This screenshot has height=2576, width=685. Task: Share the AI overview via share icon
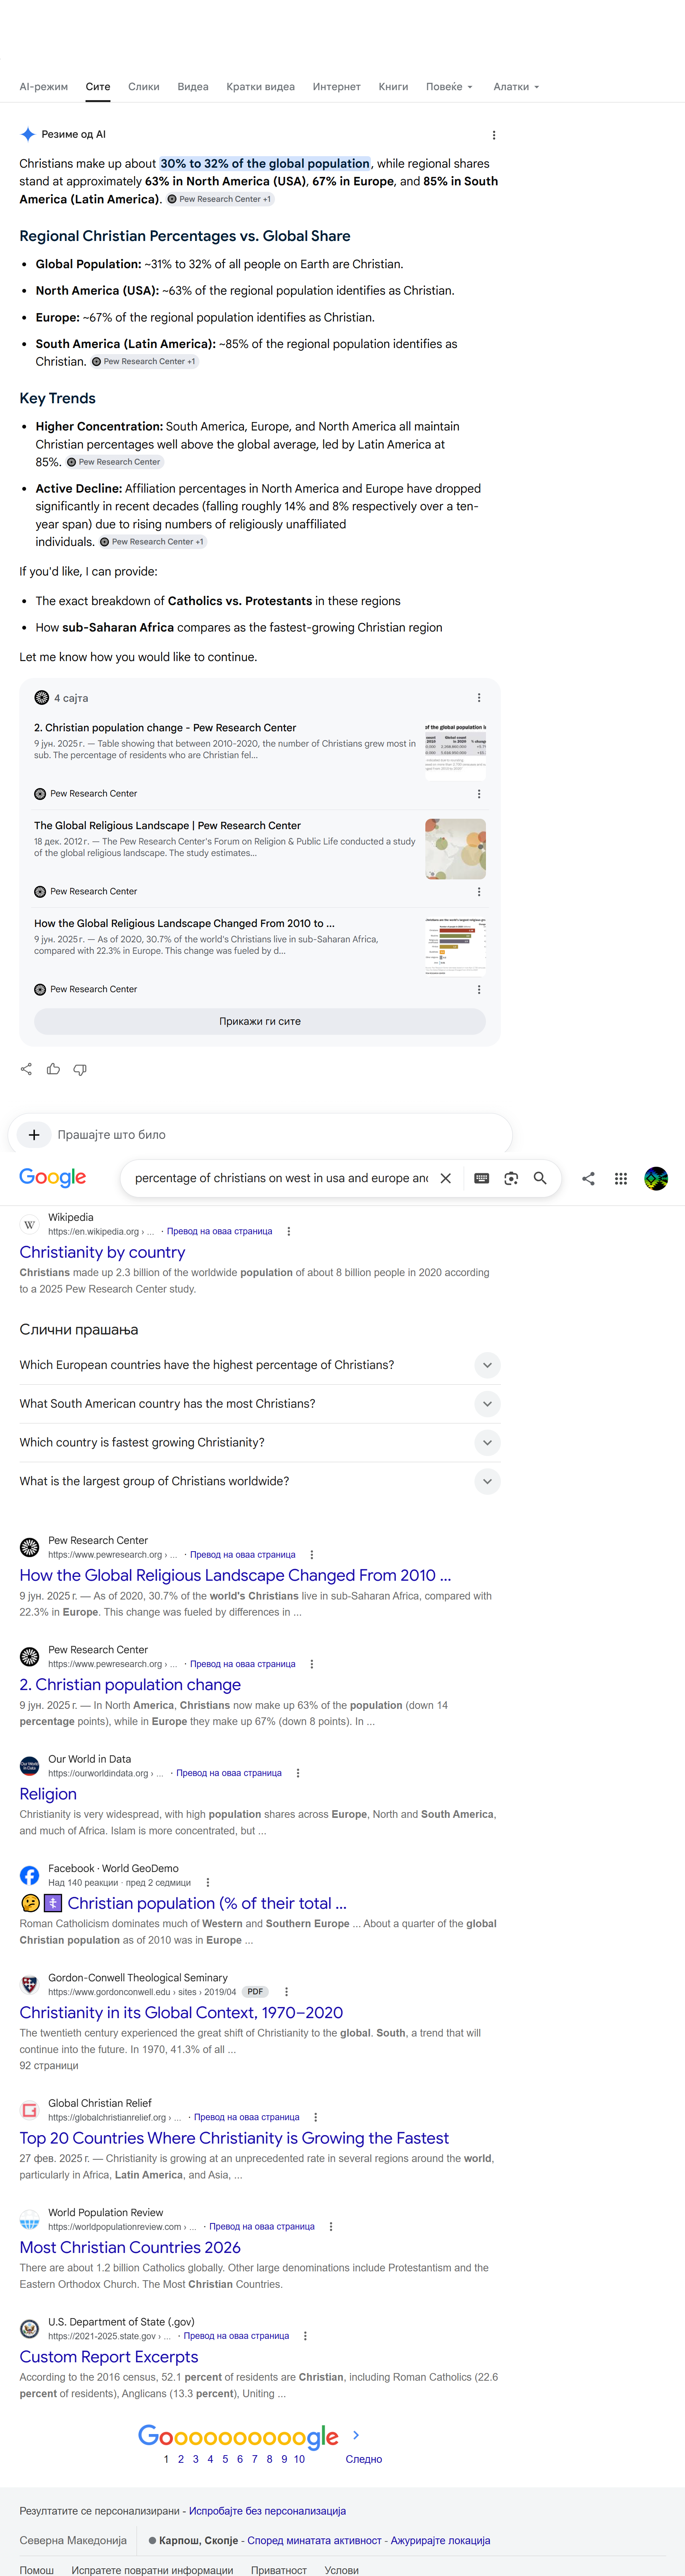pos(26,1069)
